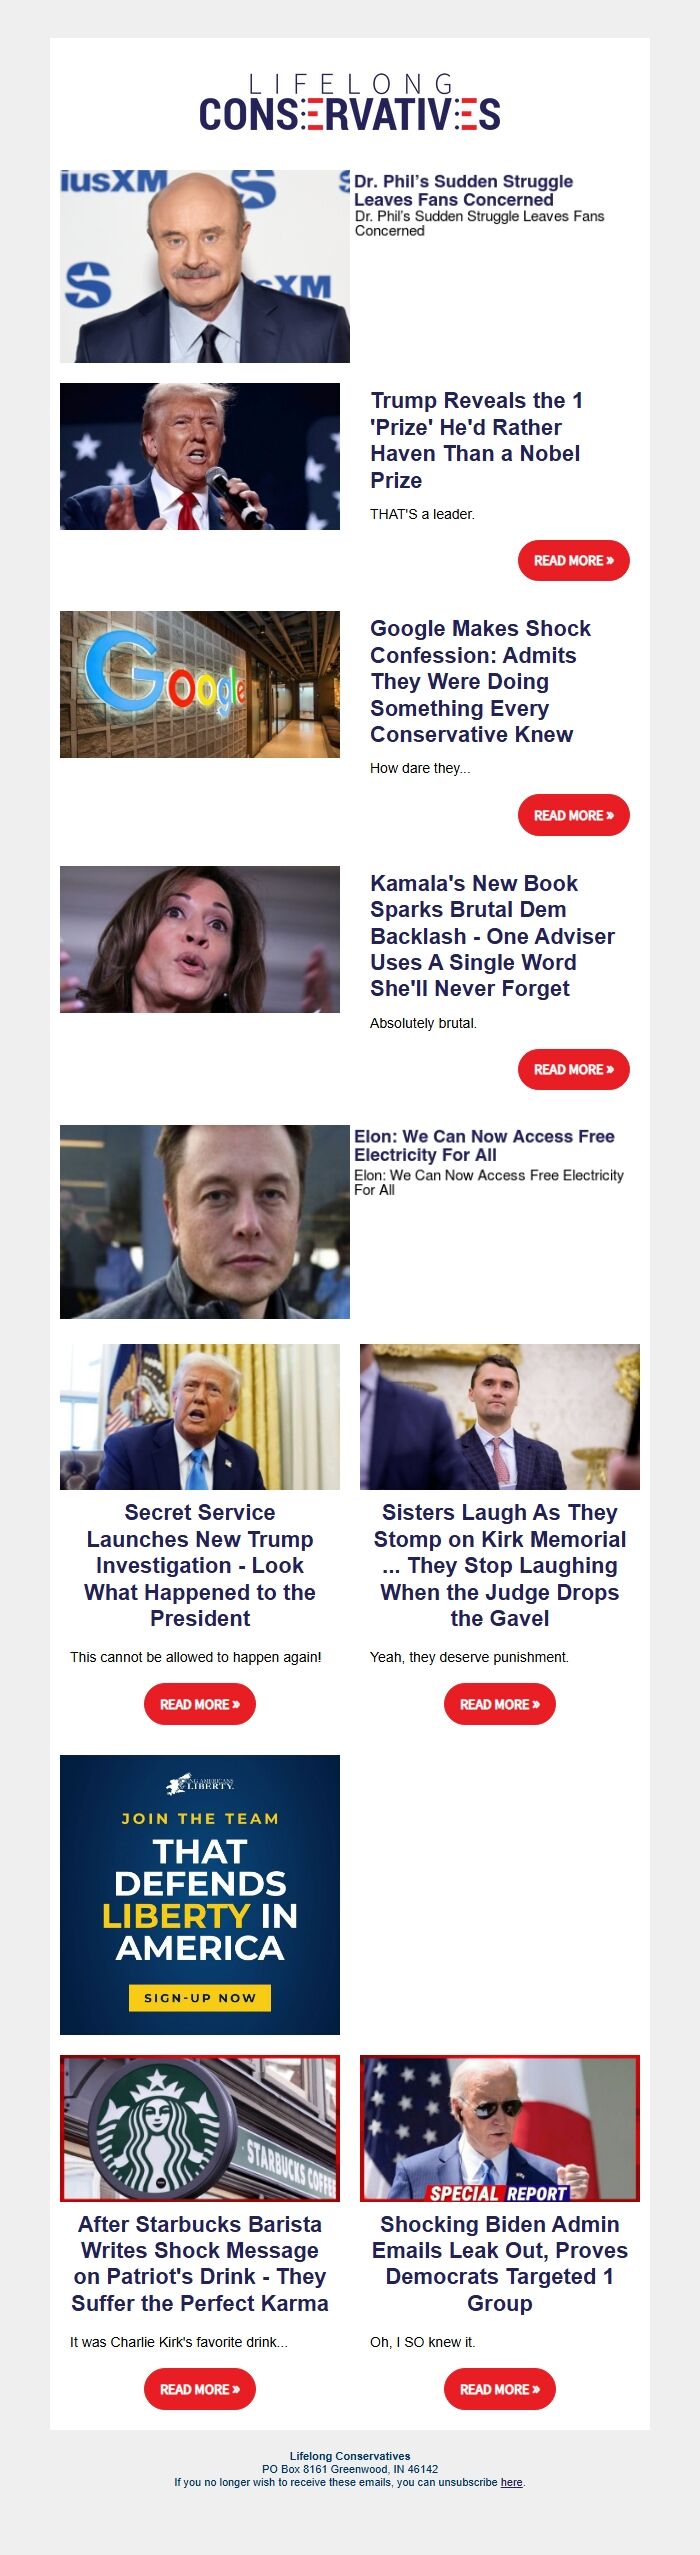Click the Lifelong Conservatives header logo
This screenshot has width=700, height=2555.
pyautogui.click(x=349, y=103)
